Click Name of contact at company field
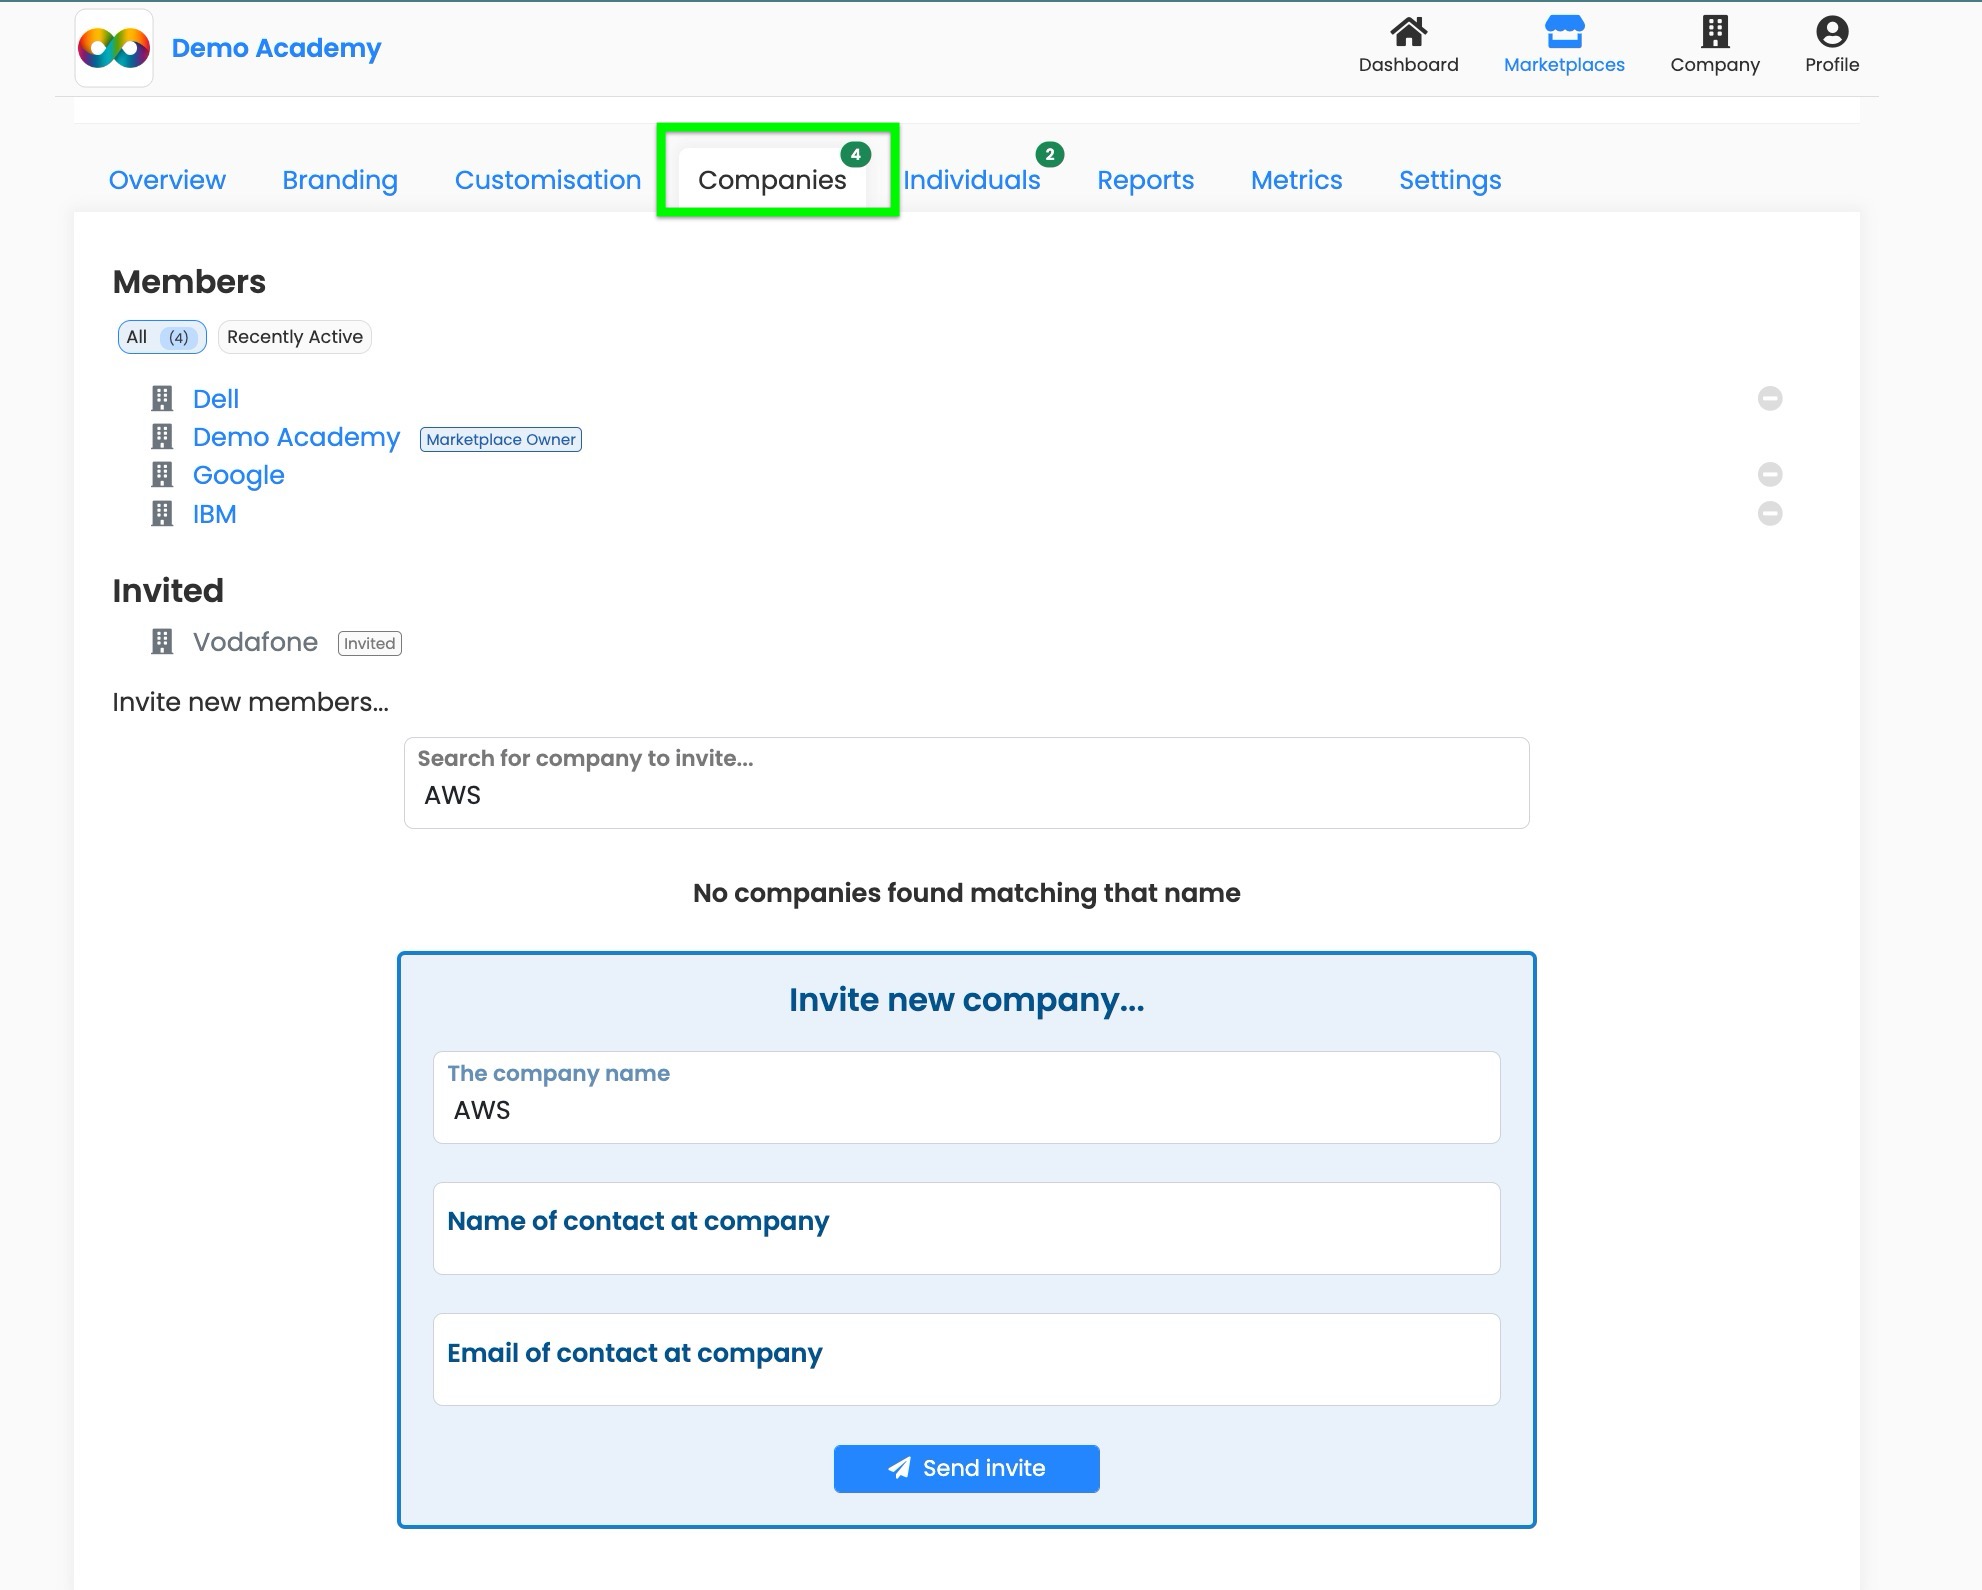 [x=967, y=1228]
